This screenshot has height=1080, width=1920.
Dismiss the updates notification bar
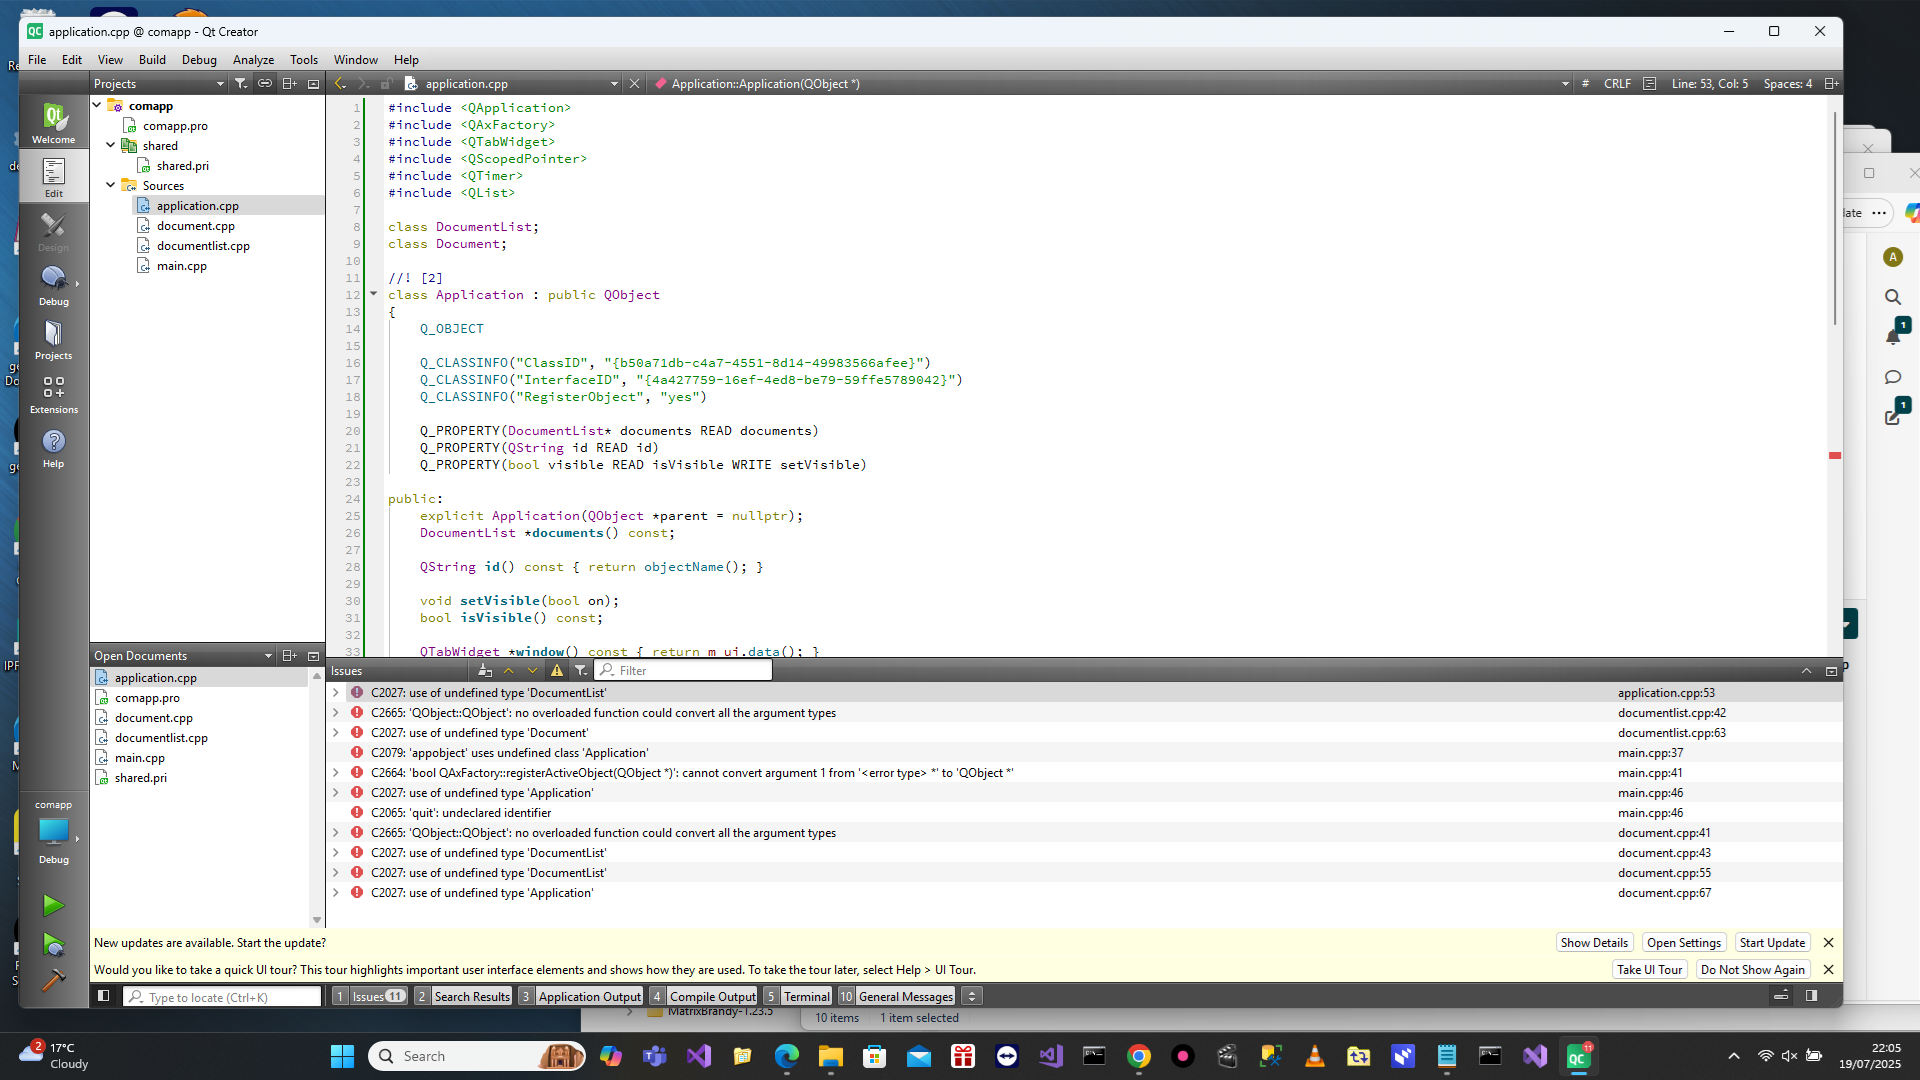coord(1828,943)
